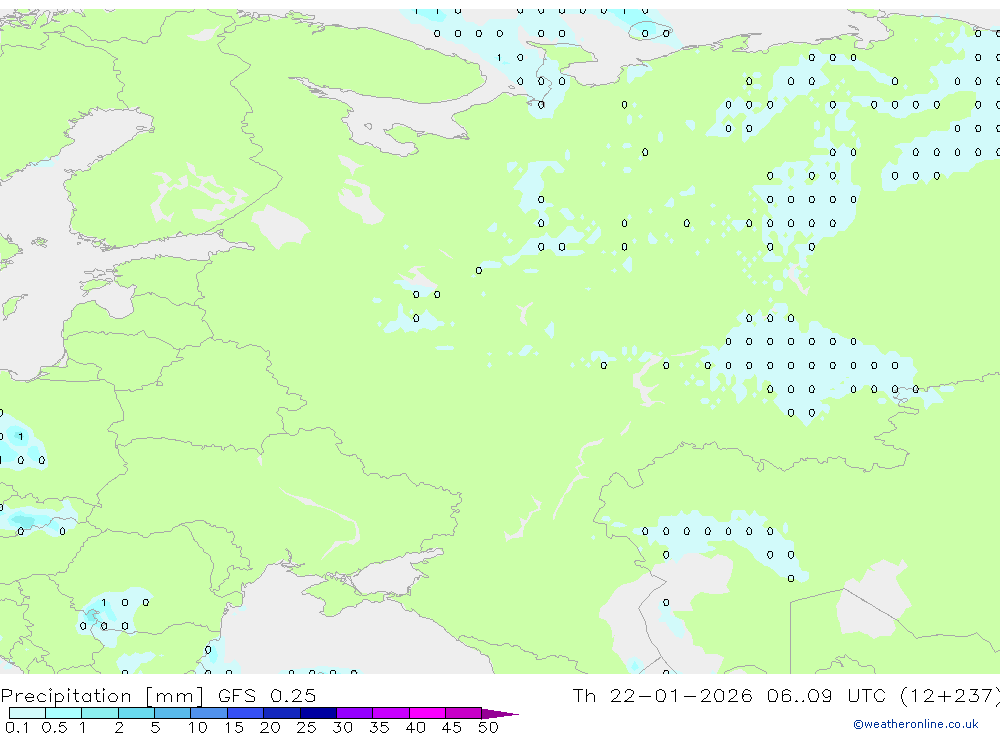Select the 5–10 mm legend color box
The width and height of the screenshot is (1000, 733).
173,713
